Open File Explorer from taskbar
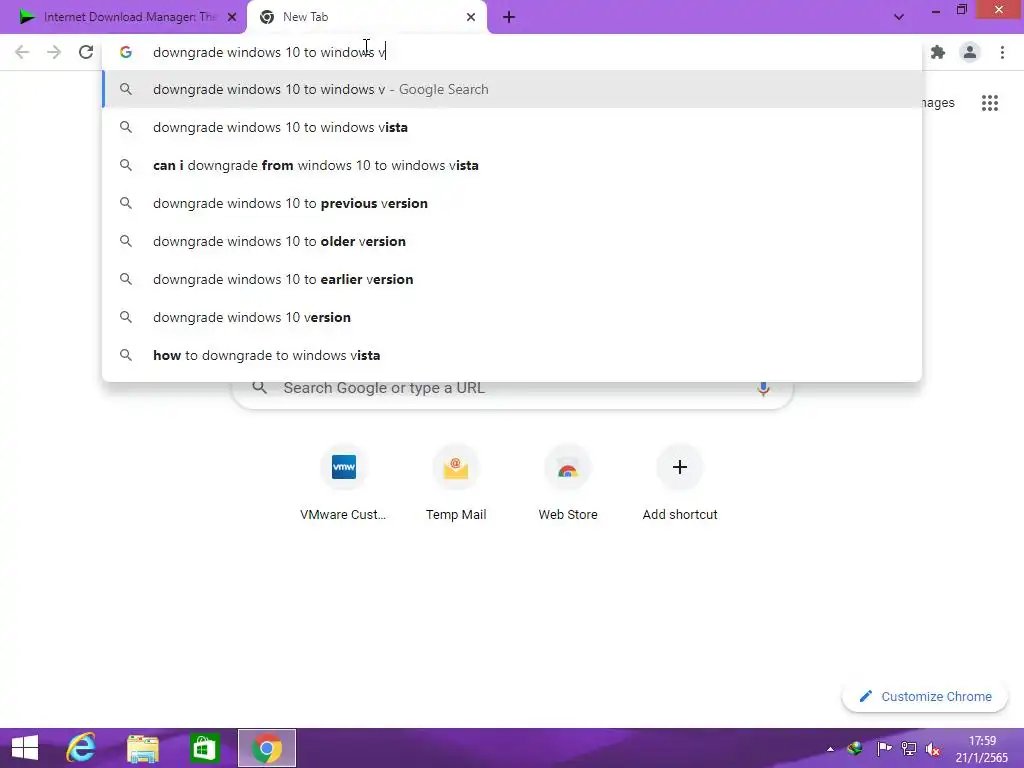 (143, 748)
